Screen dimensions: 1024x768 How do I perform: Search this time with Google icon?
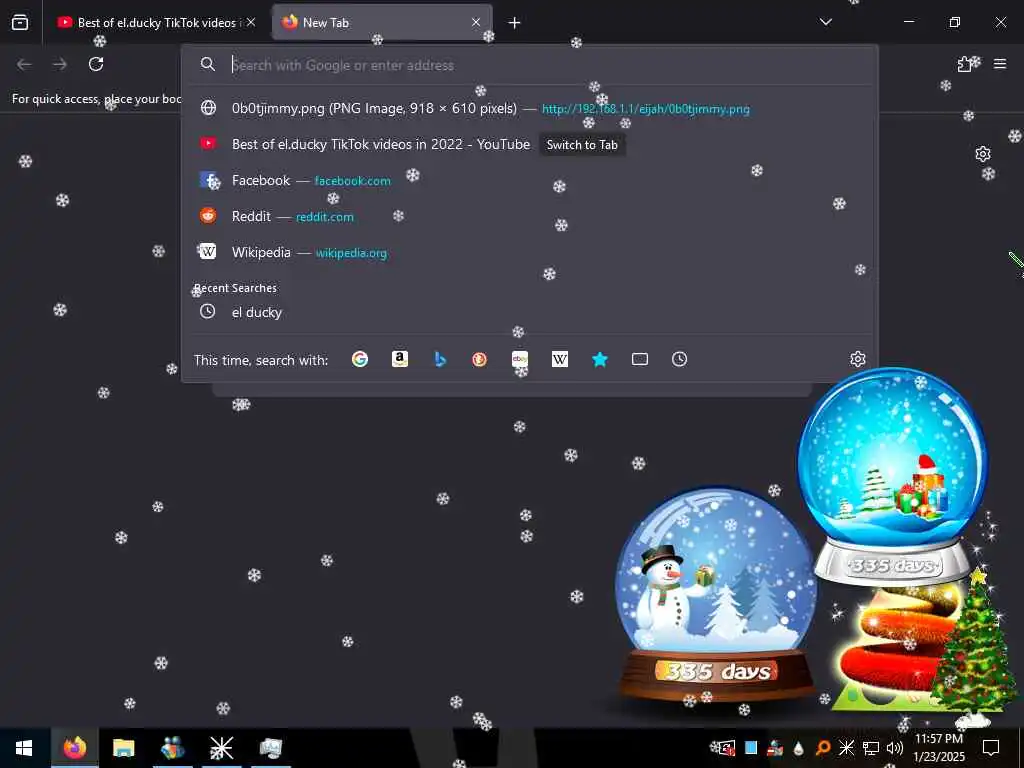click(x=360, y=359)
